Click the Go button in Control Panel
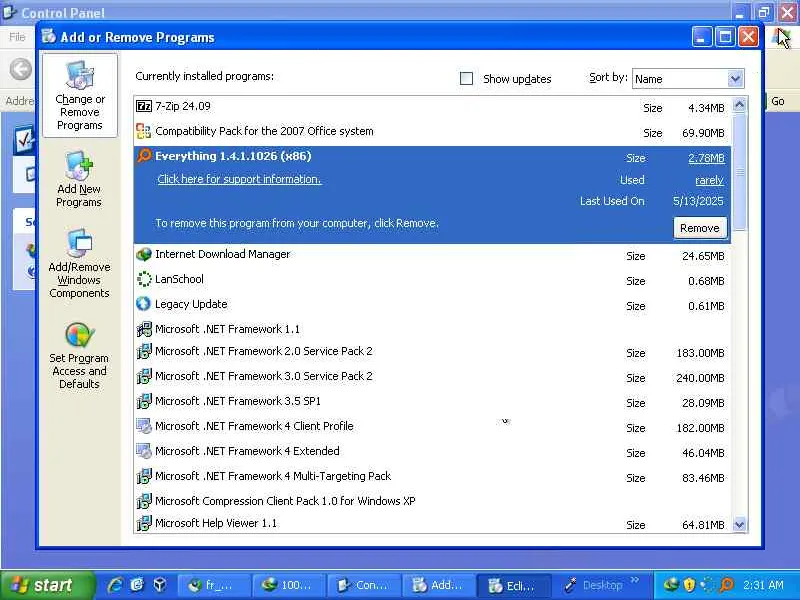 [x=777, y=101]
